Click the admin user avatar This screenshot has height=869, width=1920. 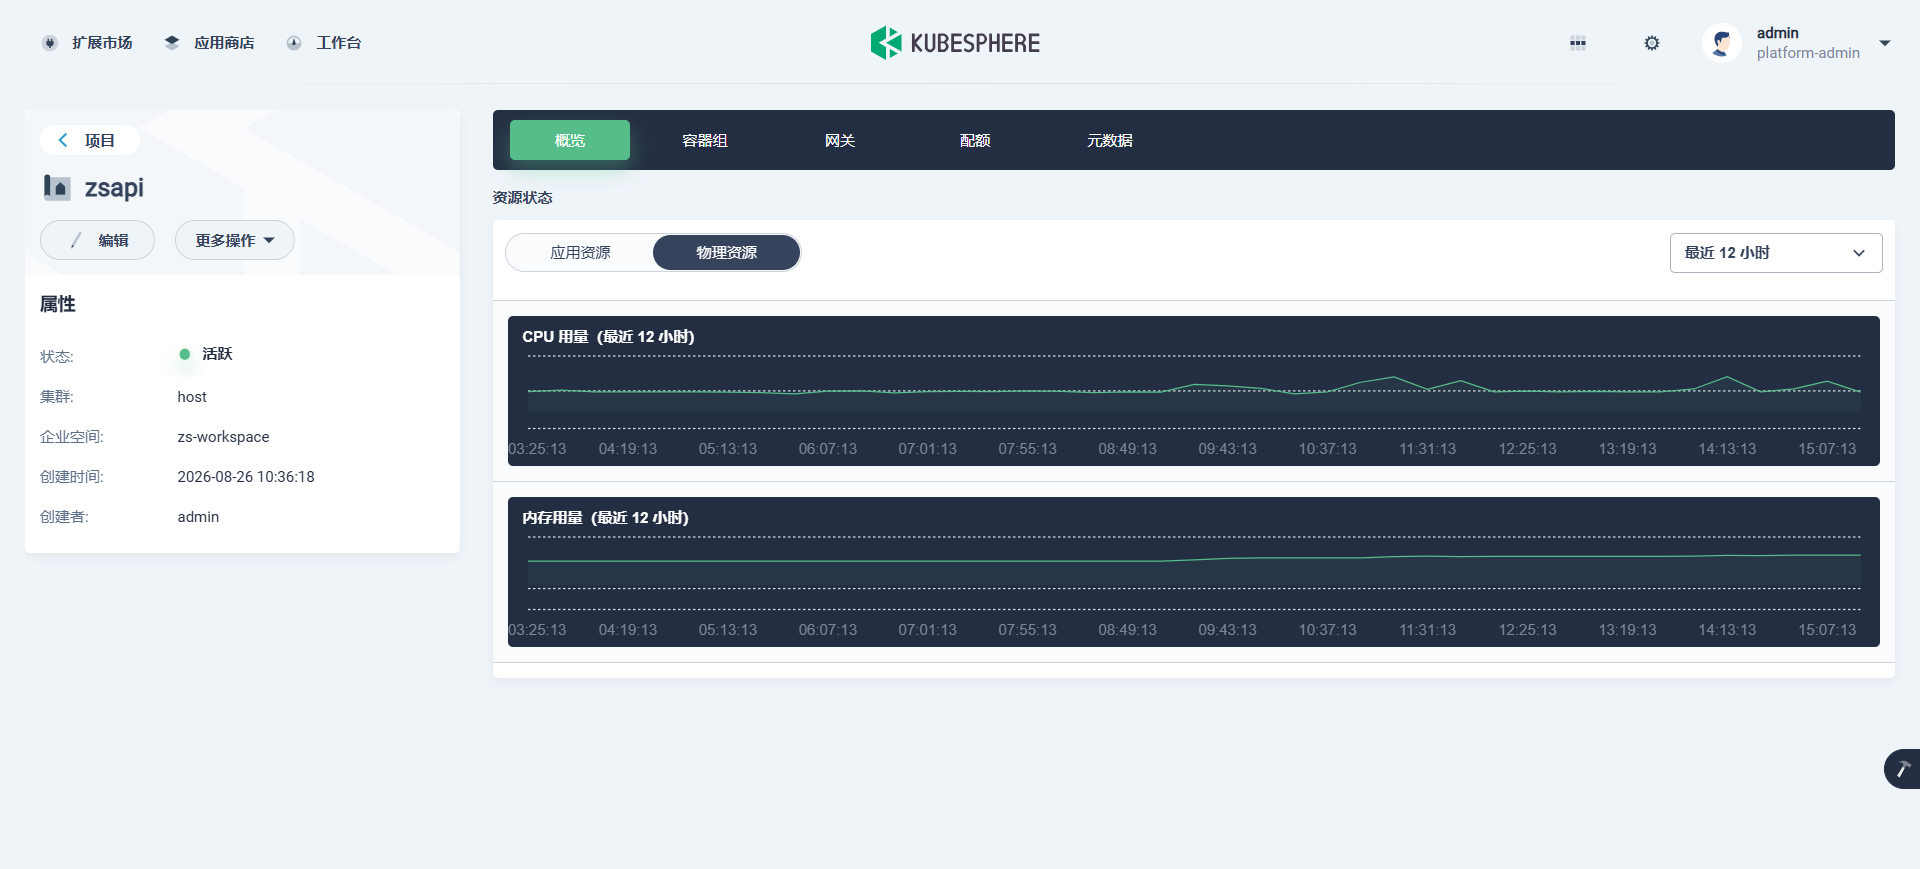(1722, 43)
